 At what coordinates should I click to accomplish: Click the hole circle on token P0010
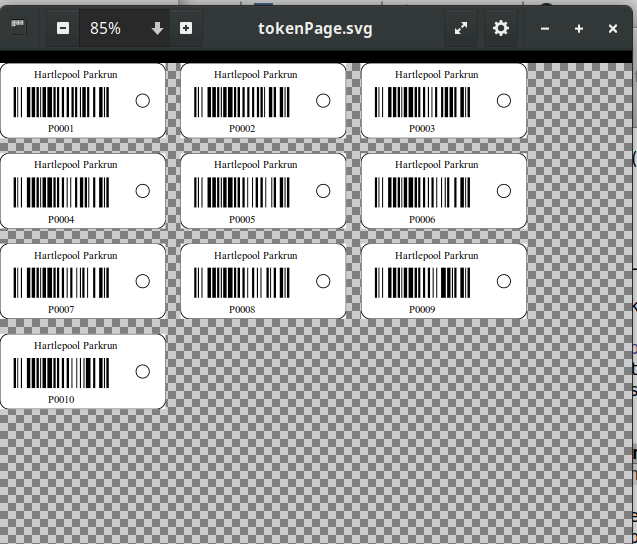143,371
